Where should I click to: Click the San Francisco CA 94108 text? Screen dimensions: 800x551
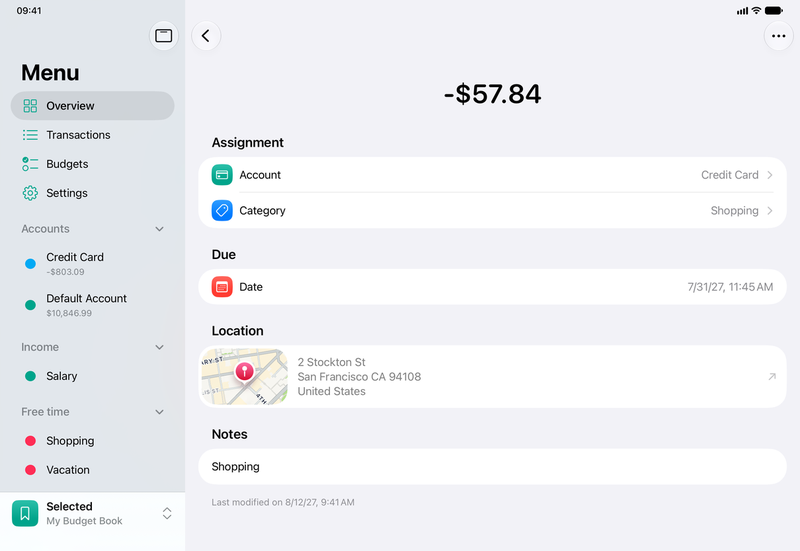[359, 377]
